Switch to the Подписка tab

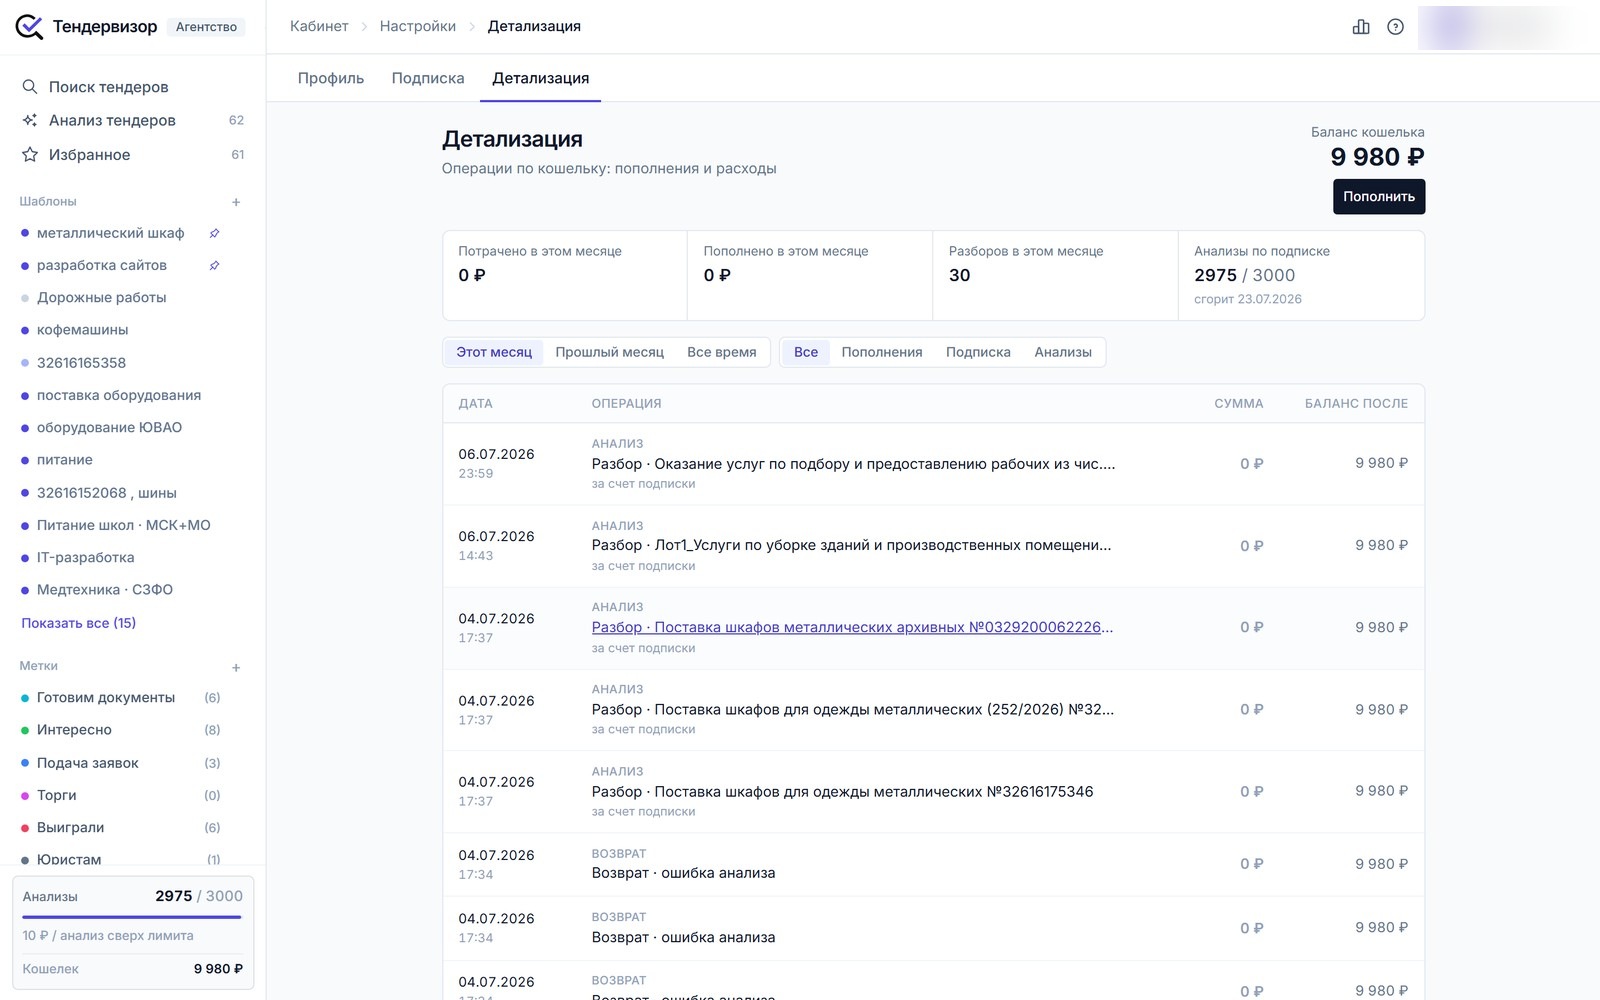point(428,78)
